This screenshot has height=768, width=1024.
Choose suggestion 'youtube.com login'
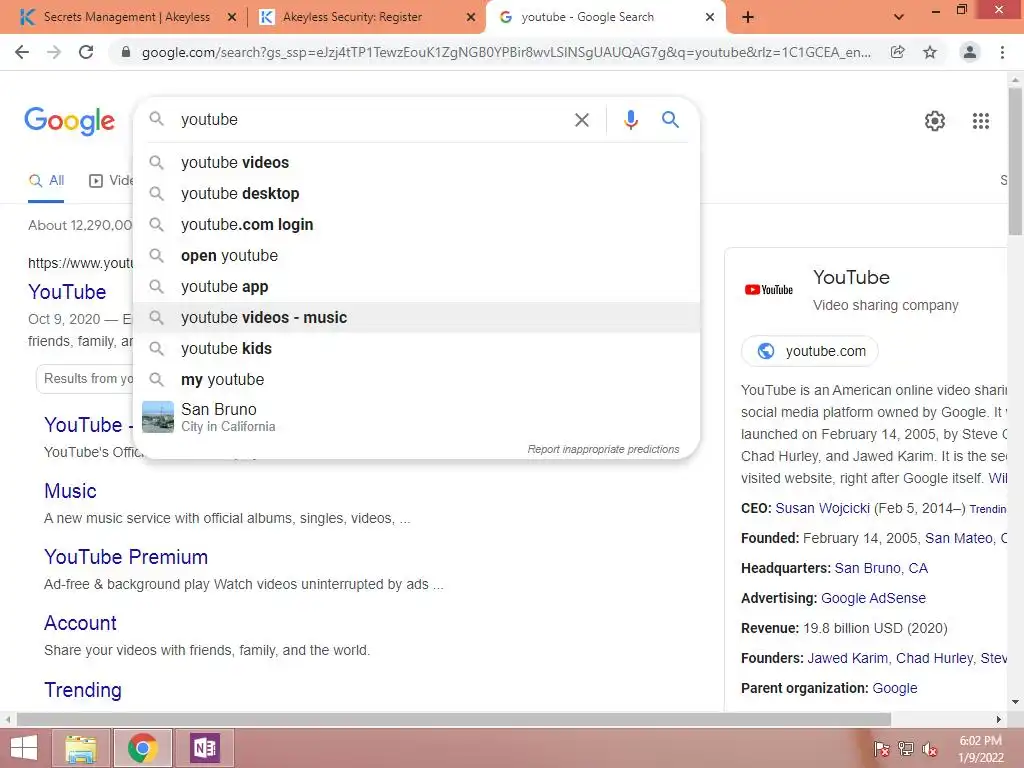click(417, 225)
